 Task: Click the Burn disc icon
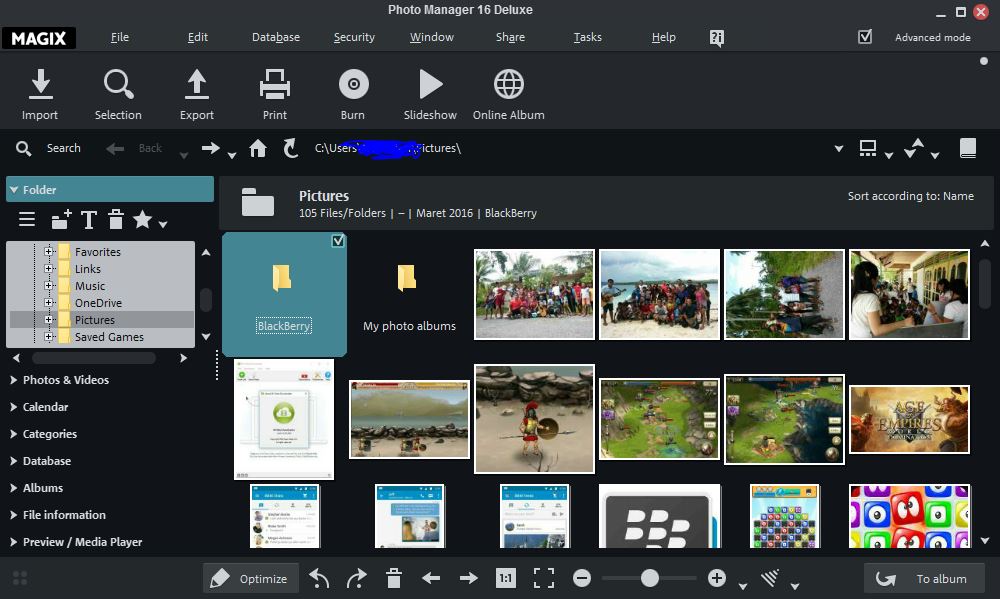[353, 84]
